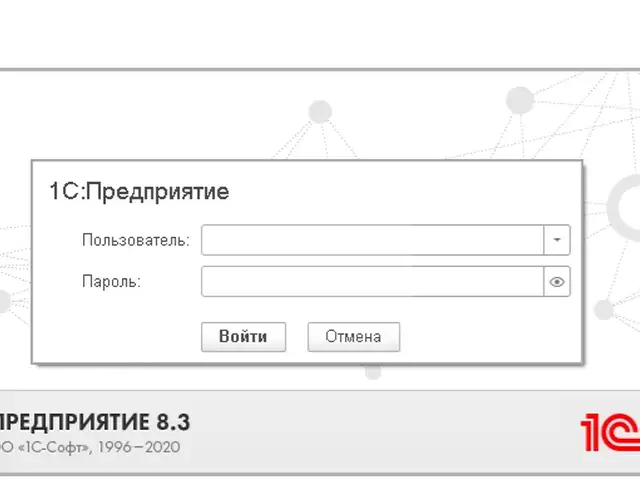Toggle password visibility eye icon
The height and width of the screenshot is (480, 640).
(557, 282)
